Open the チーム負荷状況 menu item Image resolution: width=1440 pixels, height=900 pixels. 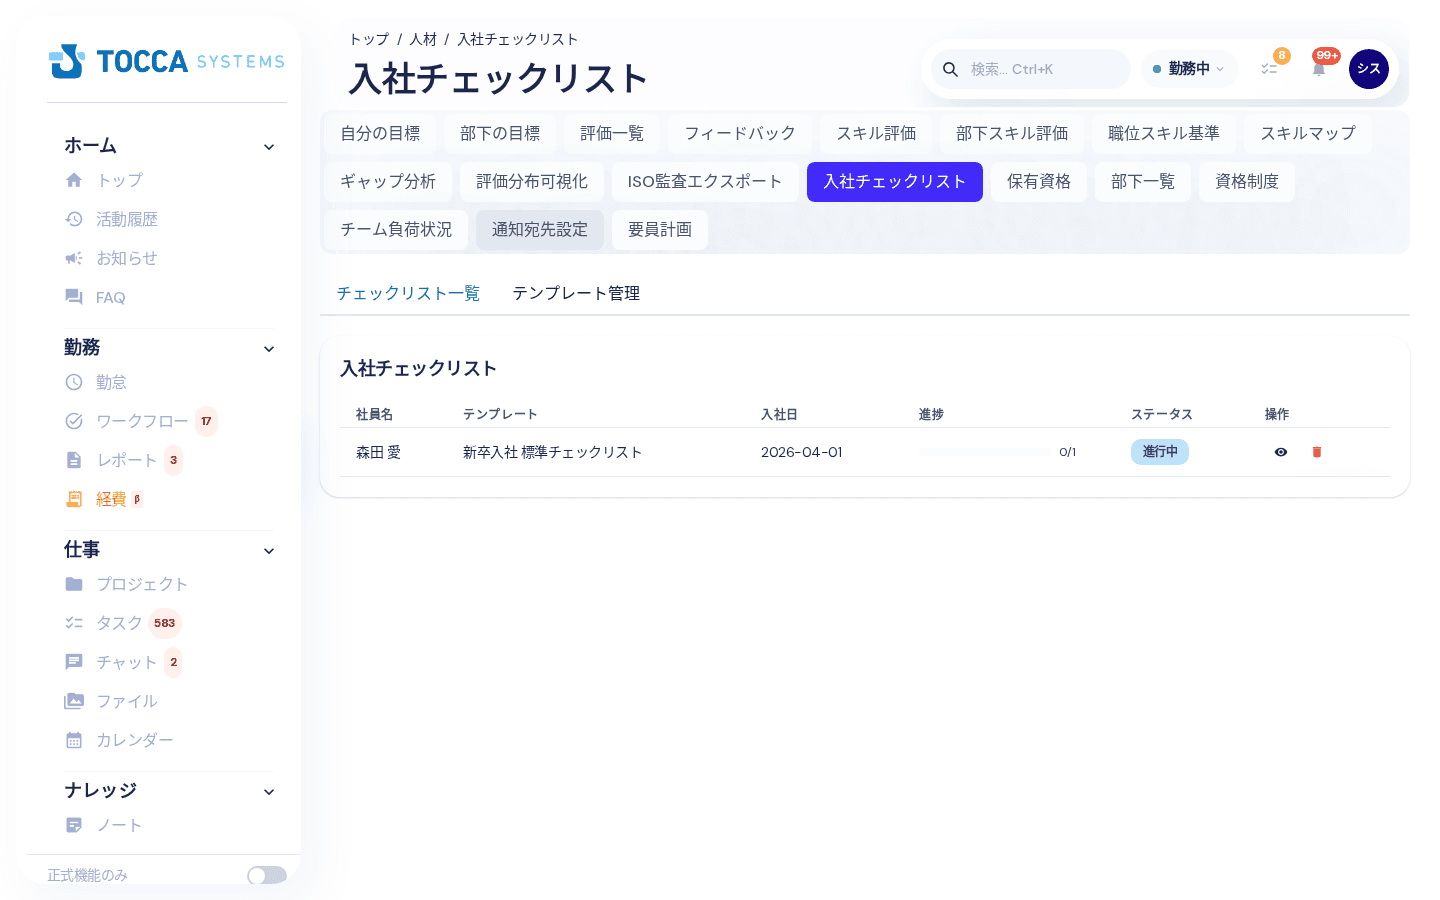396,230
